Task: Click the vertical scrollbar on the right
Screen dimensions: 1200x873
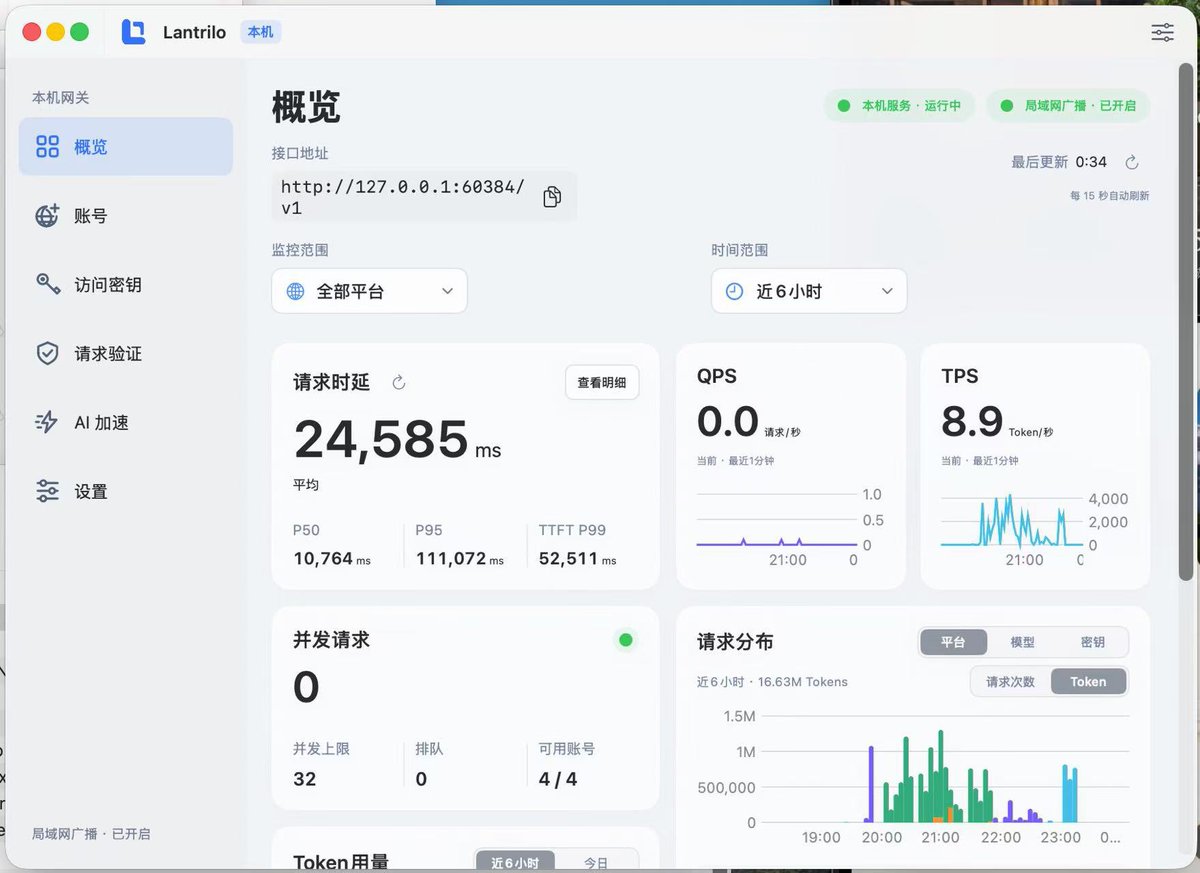Action: coord(1186,320)
